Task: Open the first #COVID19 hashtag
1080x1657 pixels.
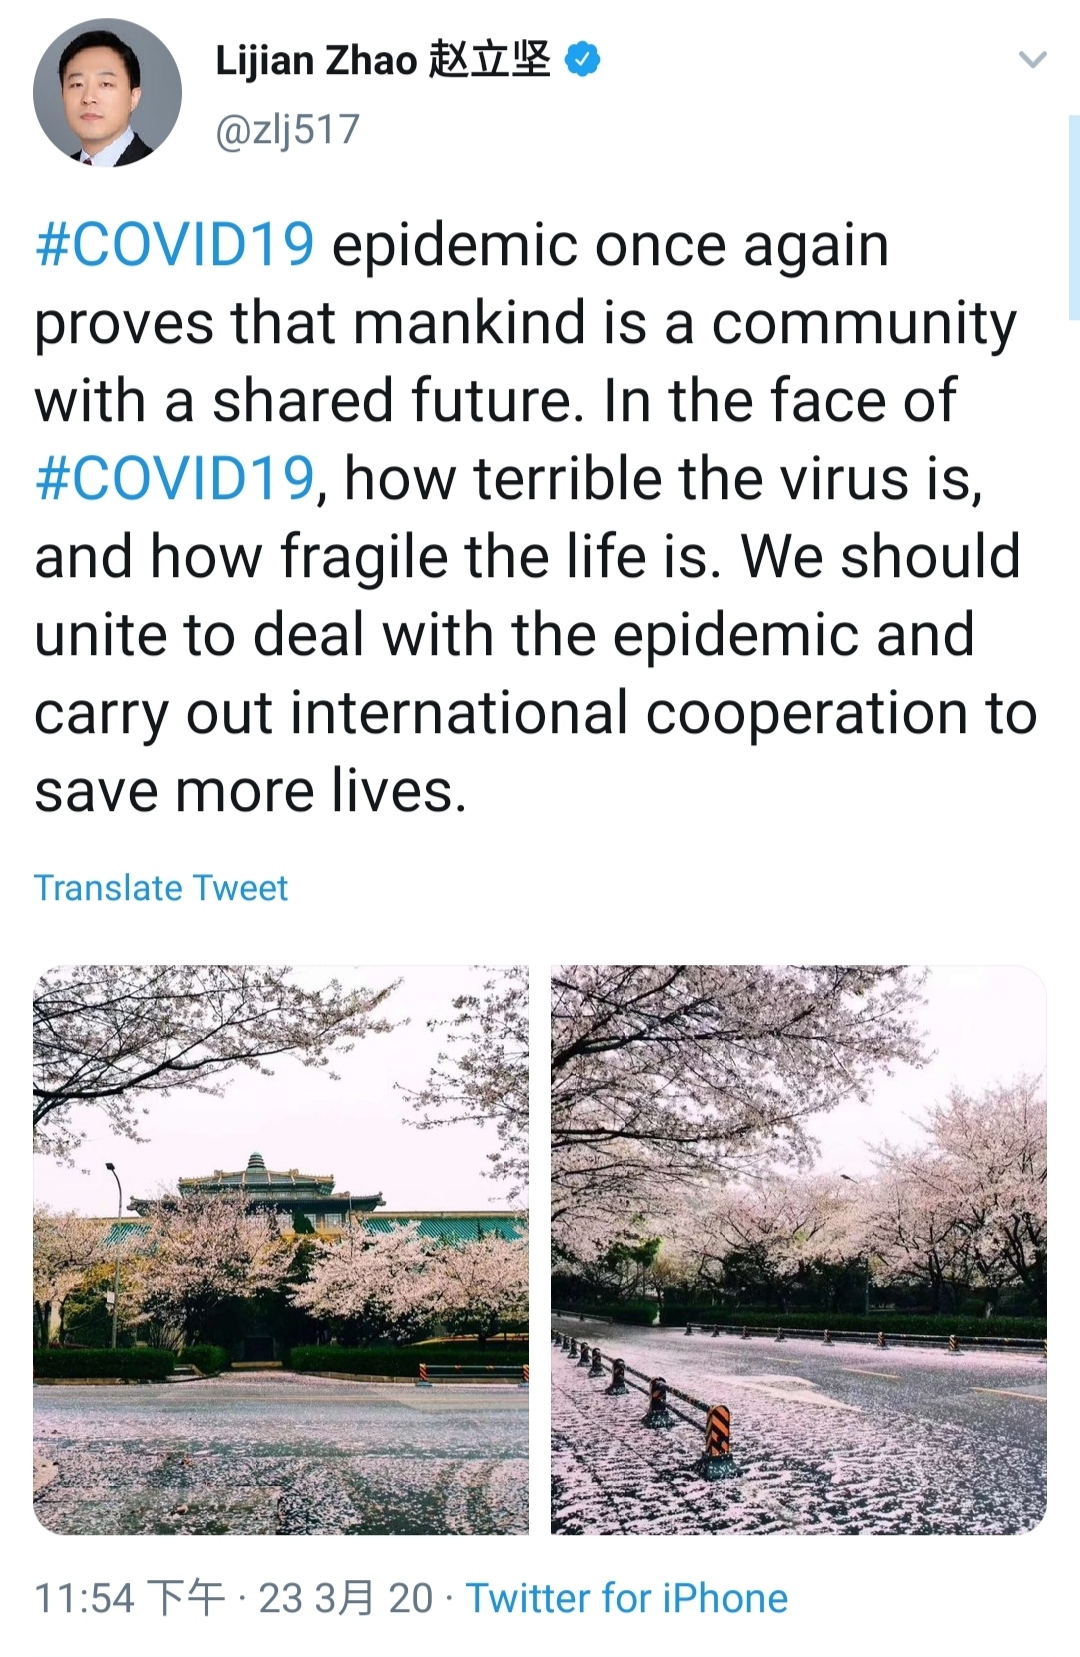Action: click(x=175, y=246)
